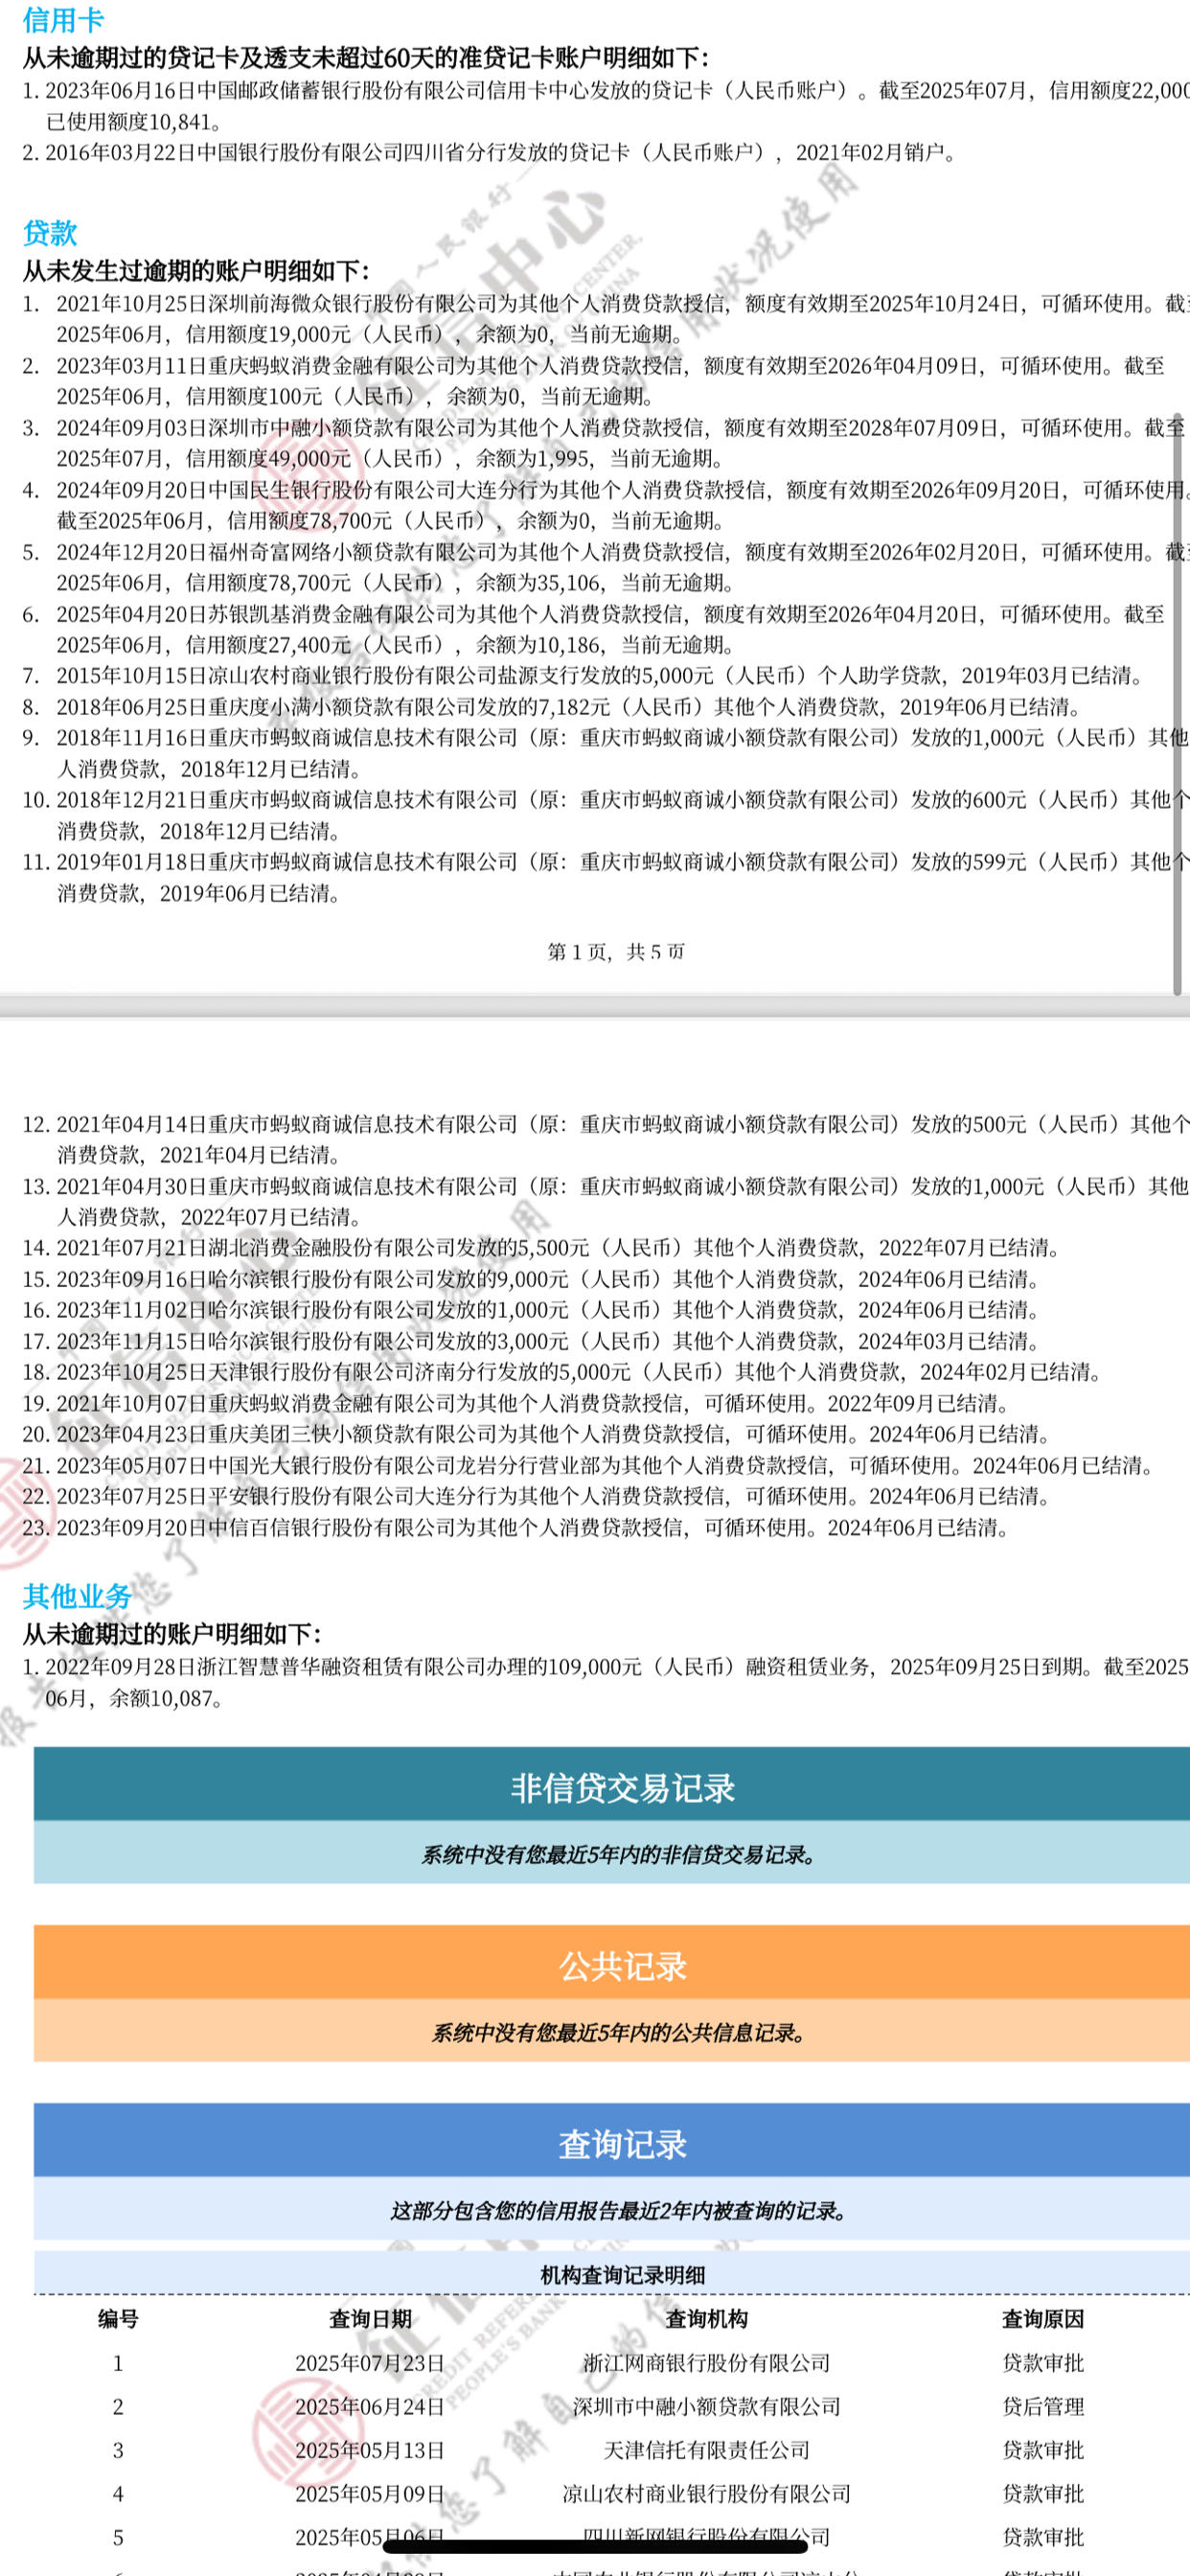This screenshot has width=1190, height=2576.
Task: Click the 平安银行大连分行 entry
Action: (537, 1496)
